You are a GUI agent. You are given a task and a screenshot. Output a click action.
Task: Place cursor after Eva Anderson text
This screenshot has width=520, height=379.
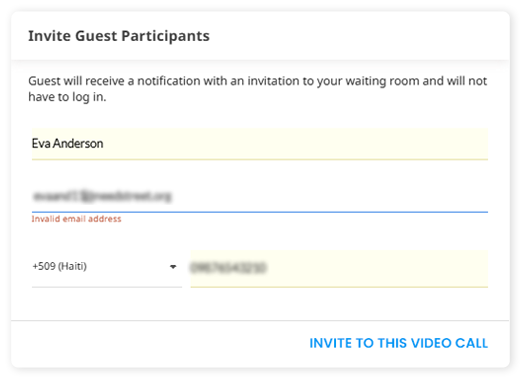point(104,144)
